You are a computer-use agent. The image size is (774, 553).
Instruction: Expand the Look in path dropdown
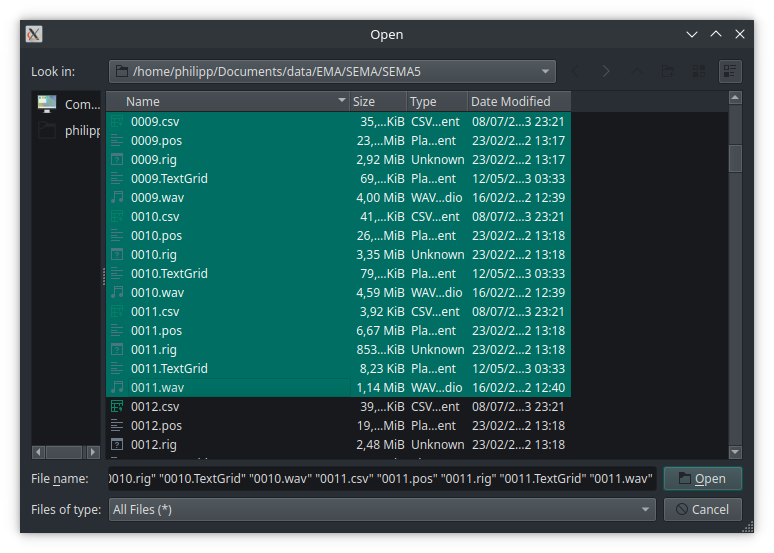point(545,71)
